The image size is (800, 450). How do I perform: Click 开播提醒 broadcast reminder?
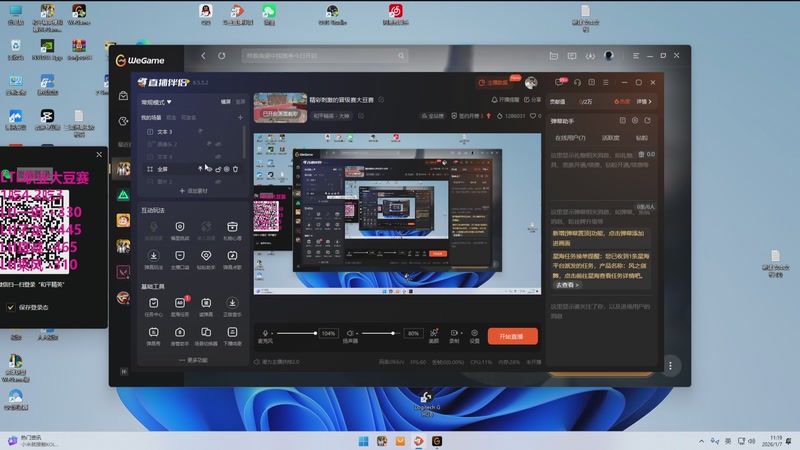coord(505,99)
